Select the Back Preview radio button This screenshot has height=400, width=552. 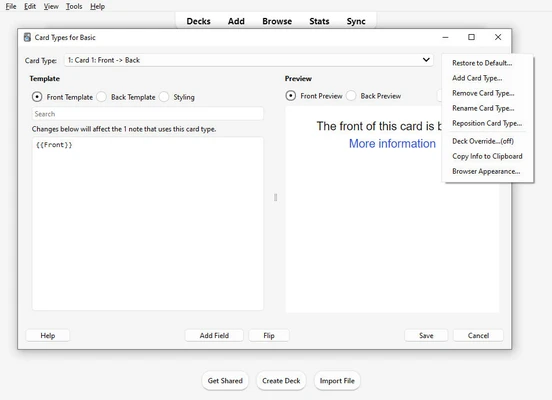point(351,96)
